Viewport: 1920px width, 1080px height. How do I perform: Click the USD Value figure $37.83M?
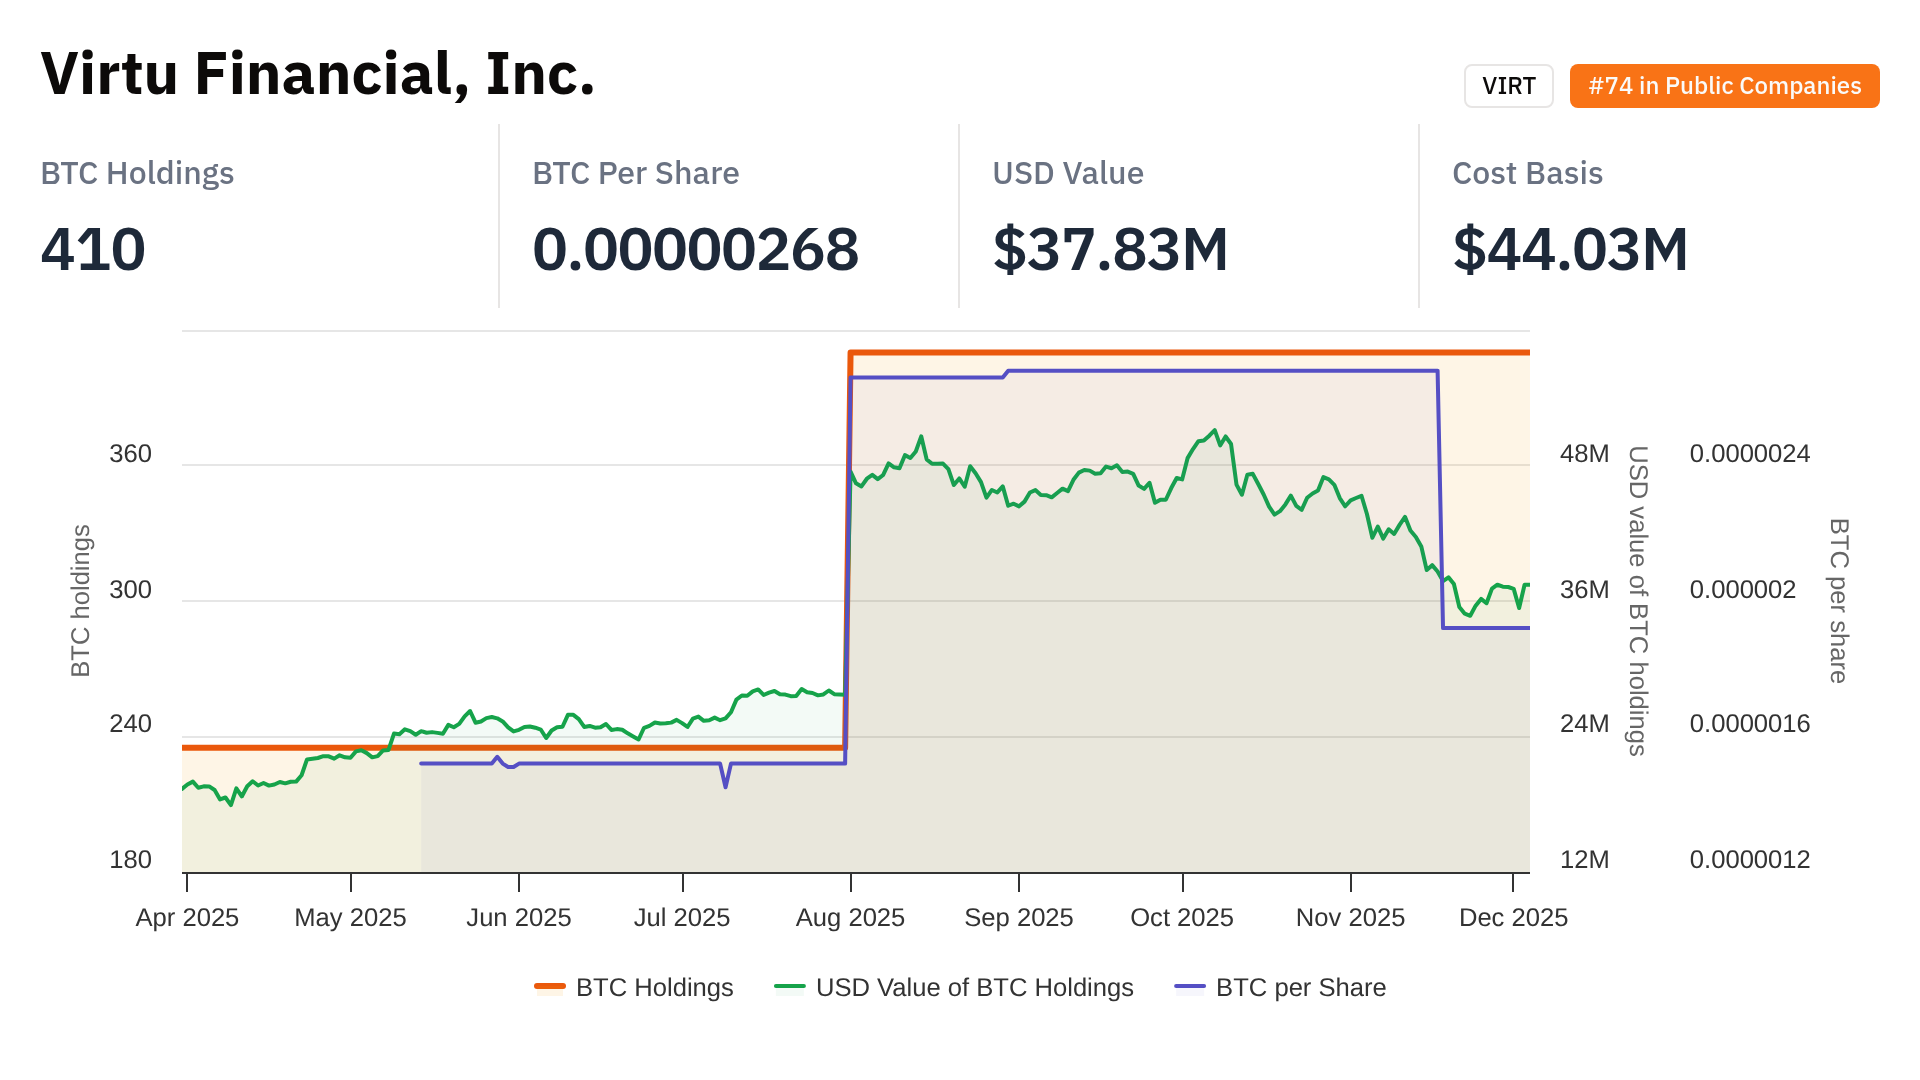(1110, 249)
